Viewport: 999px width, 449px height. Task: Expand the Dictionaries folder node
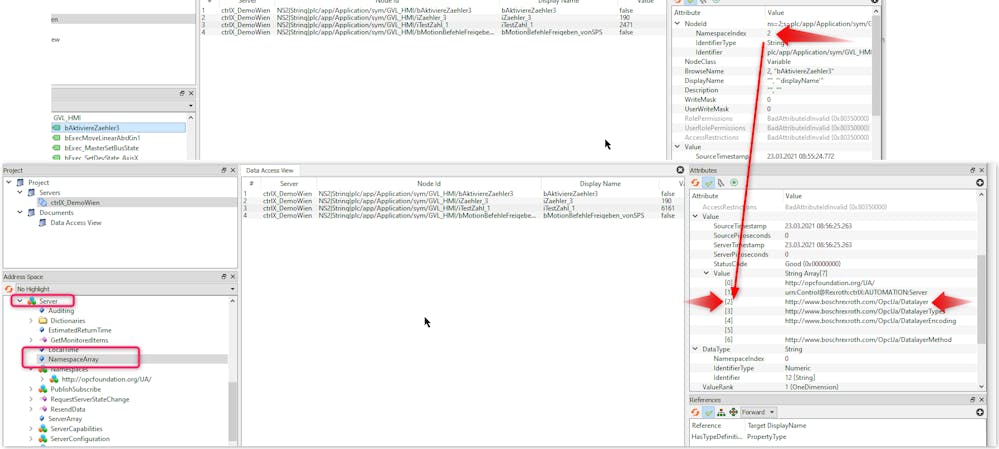pyautogui.click(x=31, y=320)
